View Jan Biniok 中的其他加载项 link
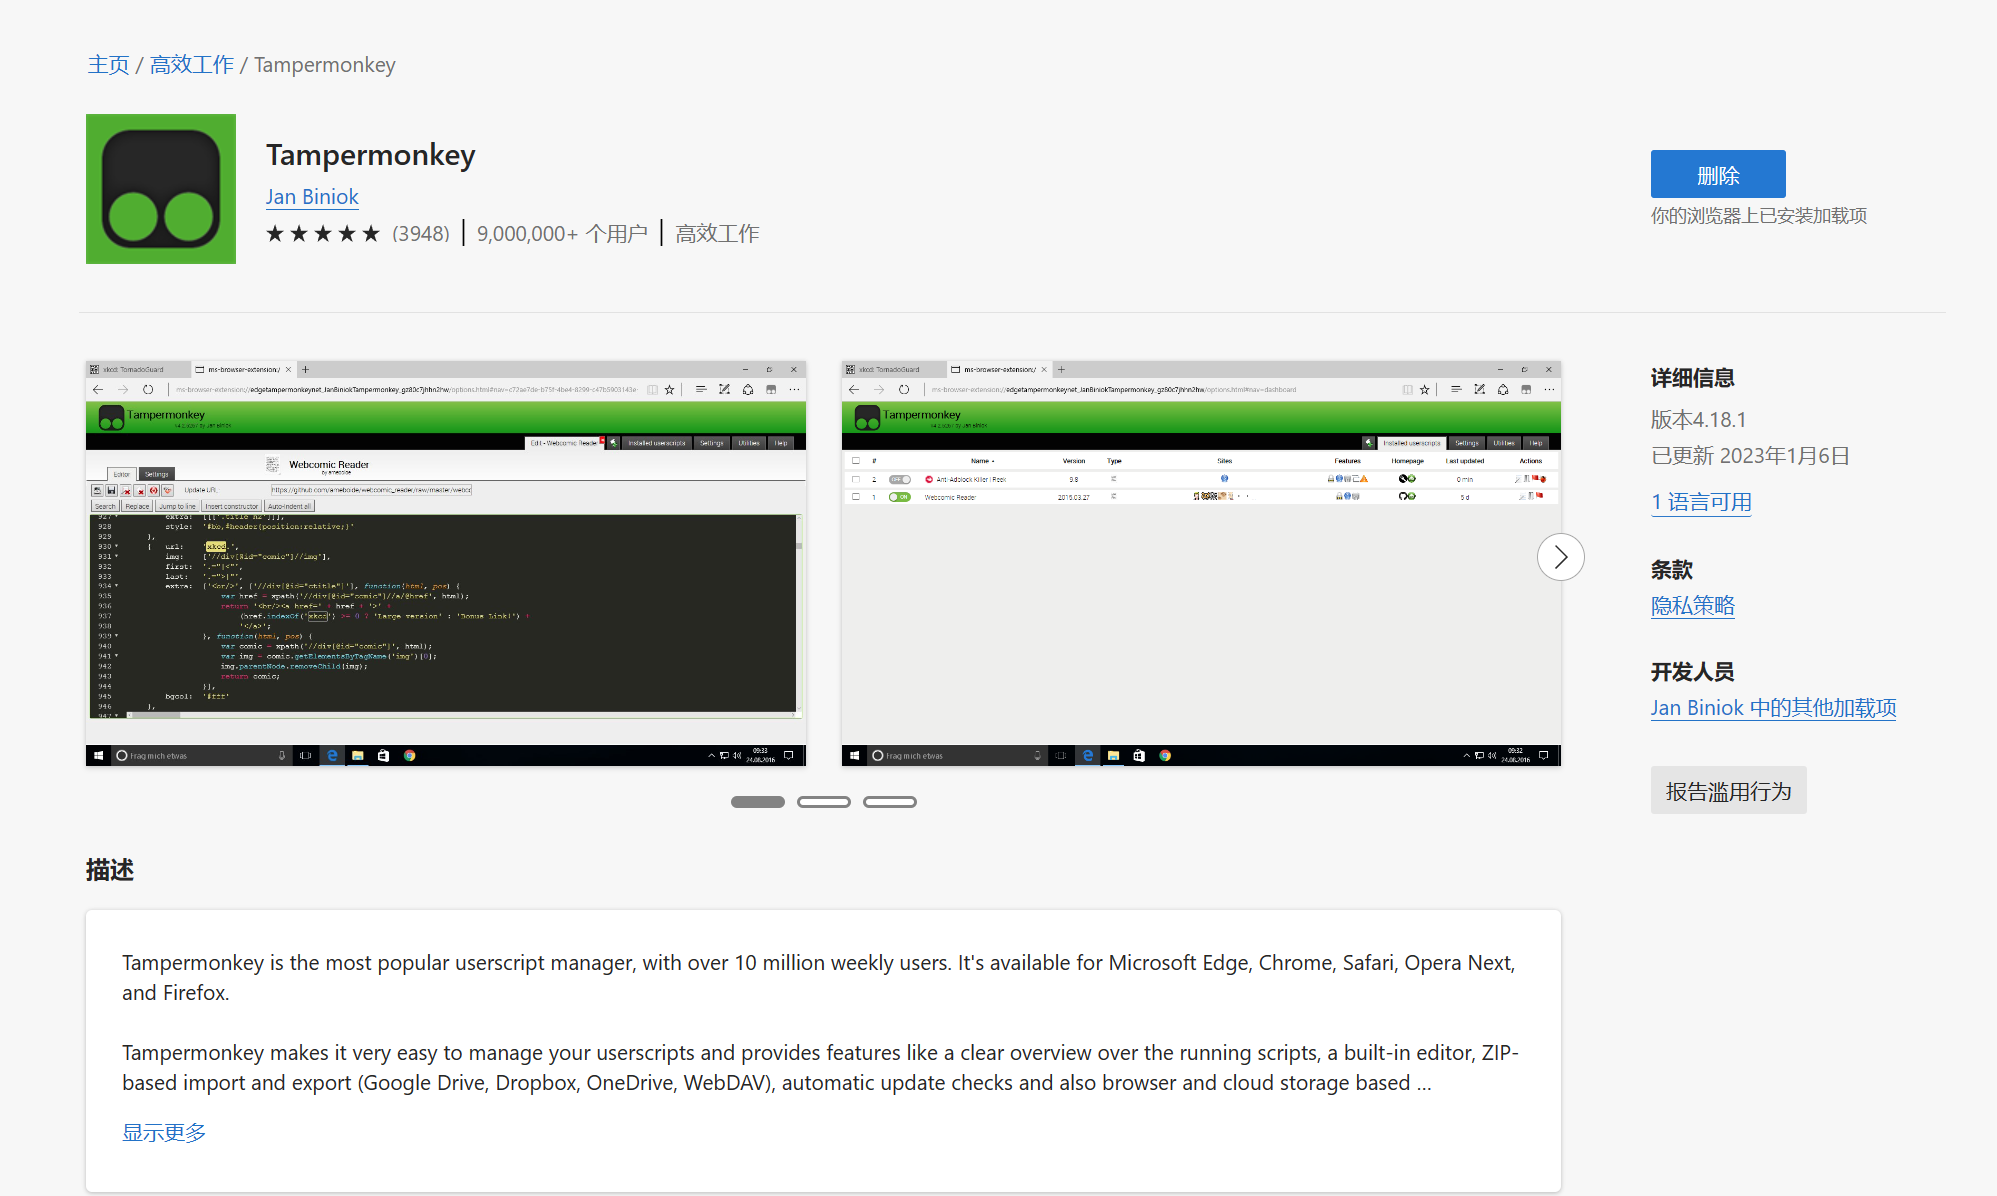This screenshot has height=1196, width=1997. click(1773, 708)
